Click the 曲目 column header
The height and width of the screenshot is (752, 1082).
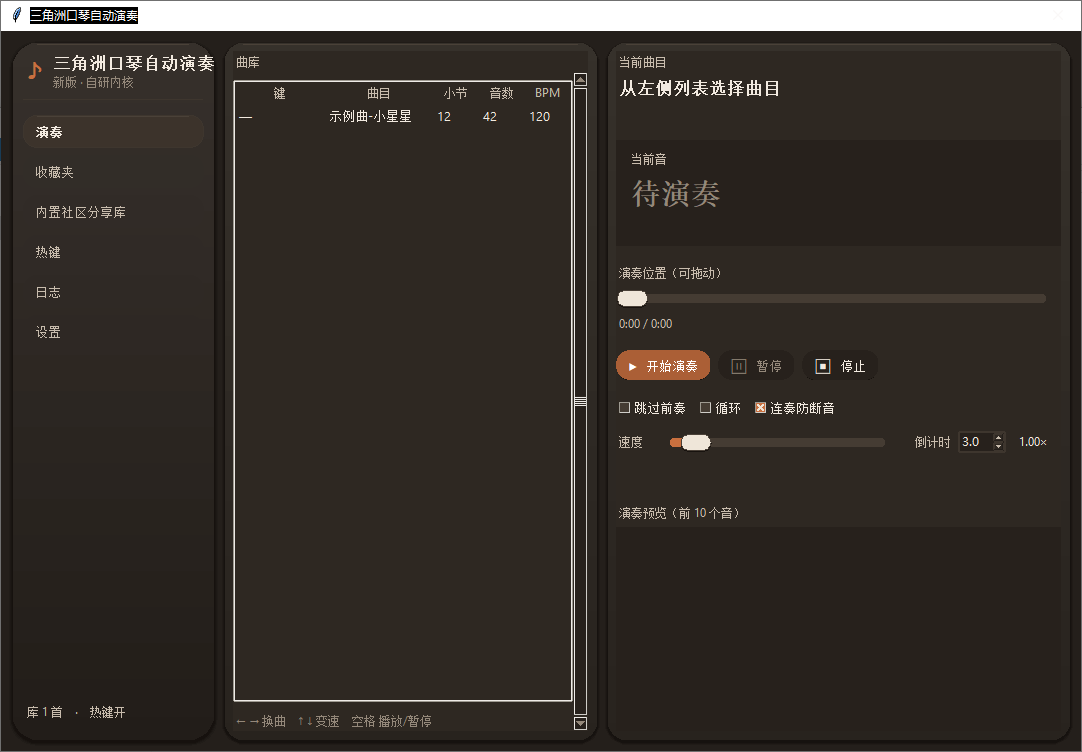point(378,93)
